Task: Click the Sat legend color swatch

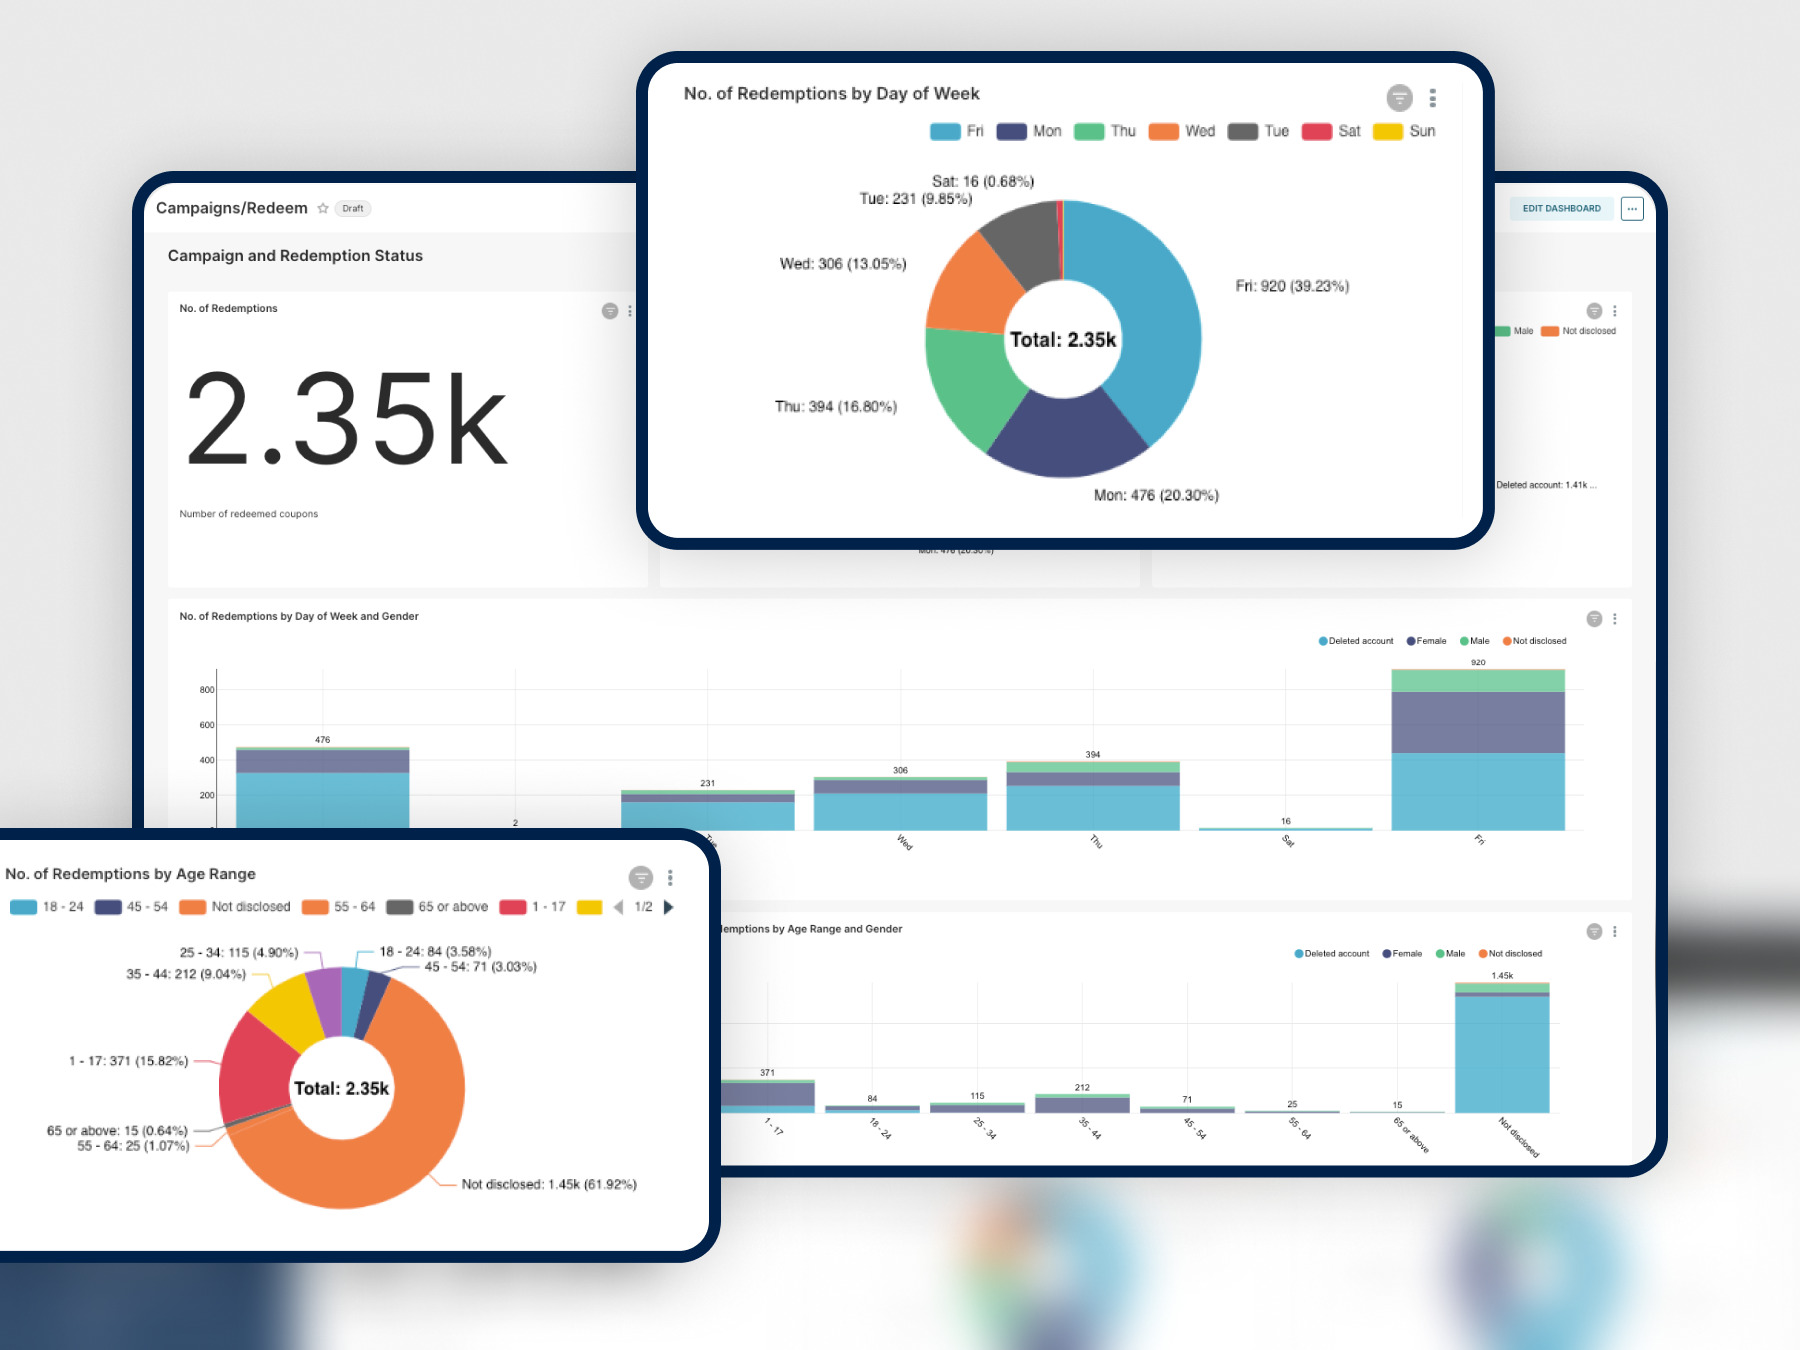Action: (1317, 131)
